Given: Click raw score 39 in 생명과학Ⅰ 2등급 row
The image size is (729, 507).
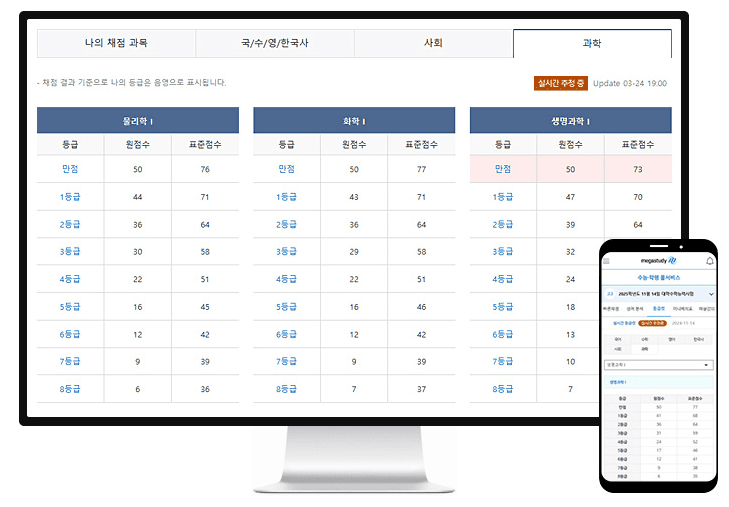Looking at the screenshot, I should click(x=570, y=224).
